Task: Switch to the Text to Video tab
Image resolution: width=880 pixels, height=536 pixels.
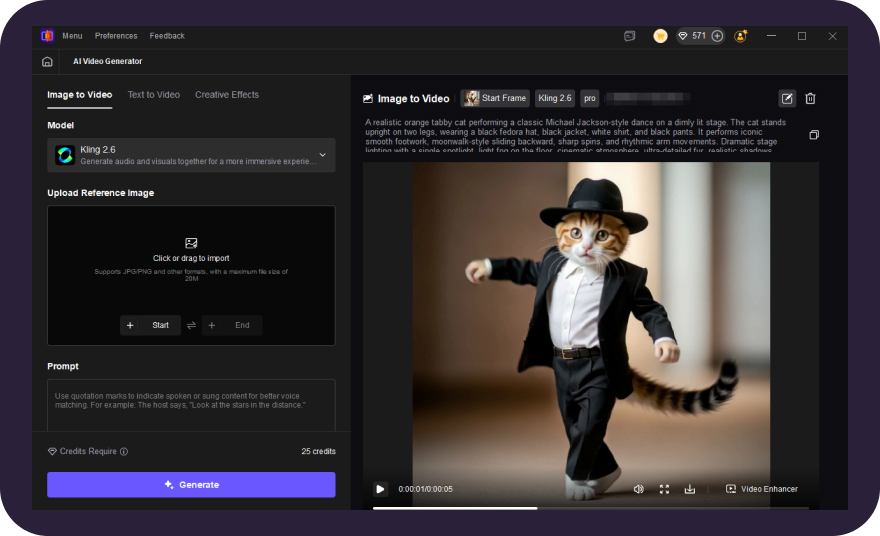Action: [154, 95]
